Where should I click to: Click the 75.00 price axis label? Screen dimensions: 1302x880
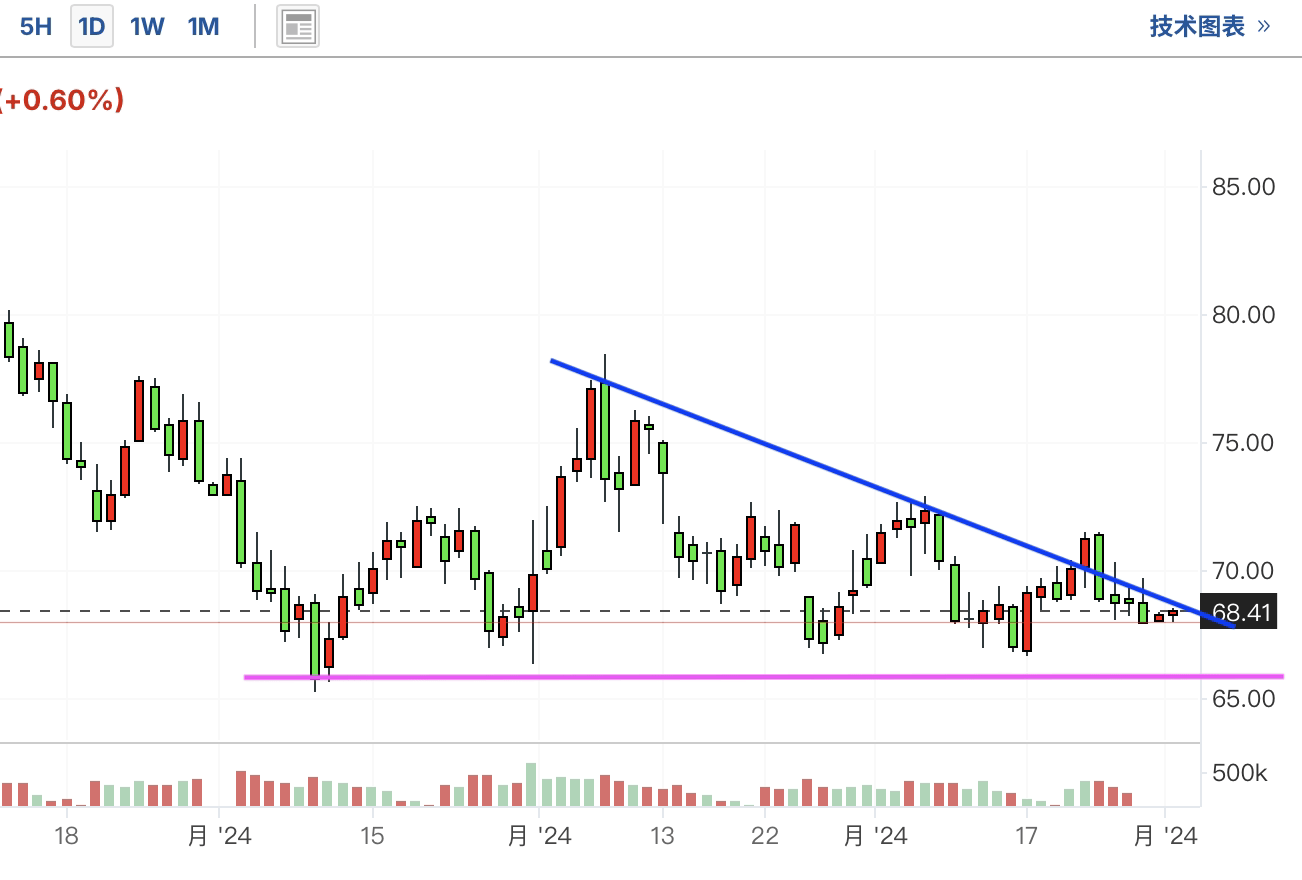tap(1241, 443)
